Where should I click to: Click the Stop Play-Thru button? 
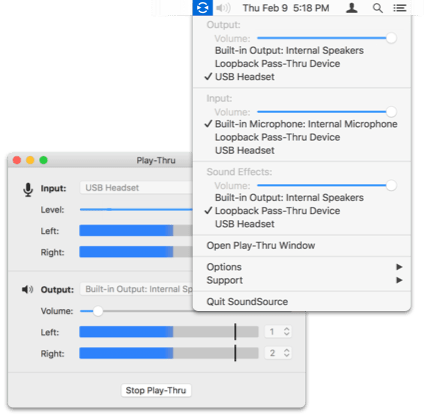(156, 390)
